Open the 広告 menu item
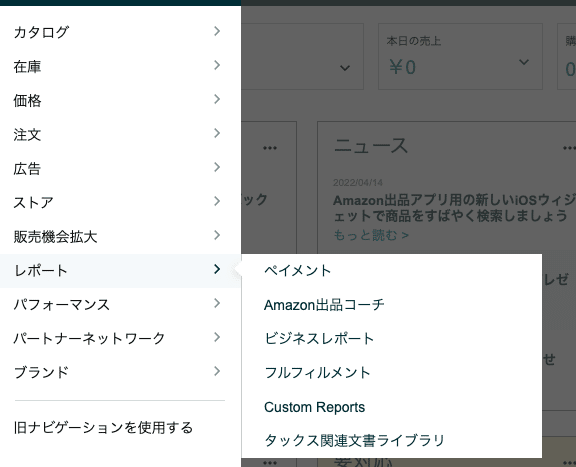Screen dimensions: 576x467 point(120,168)
